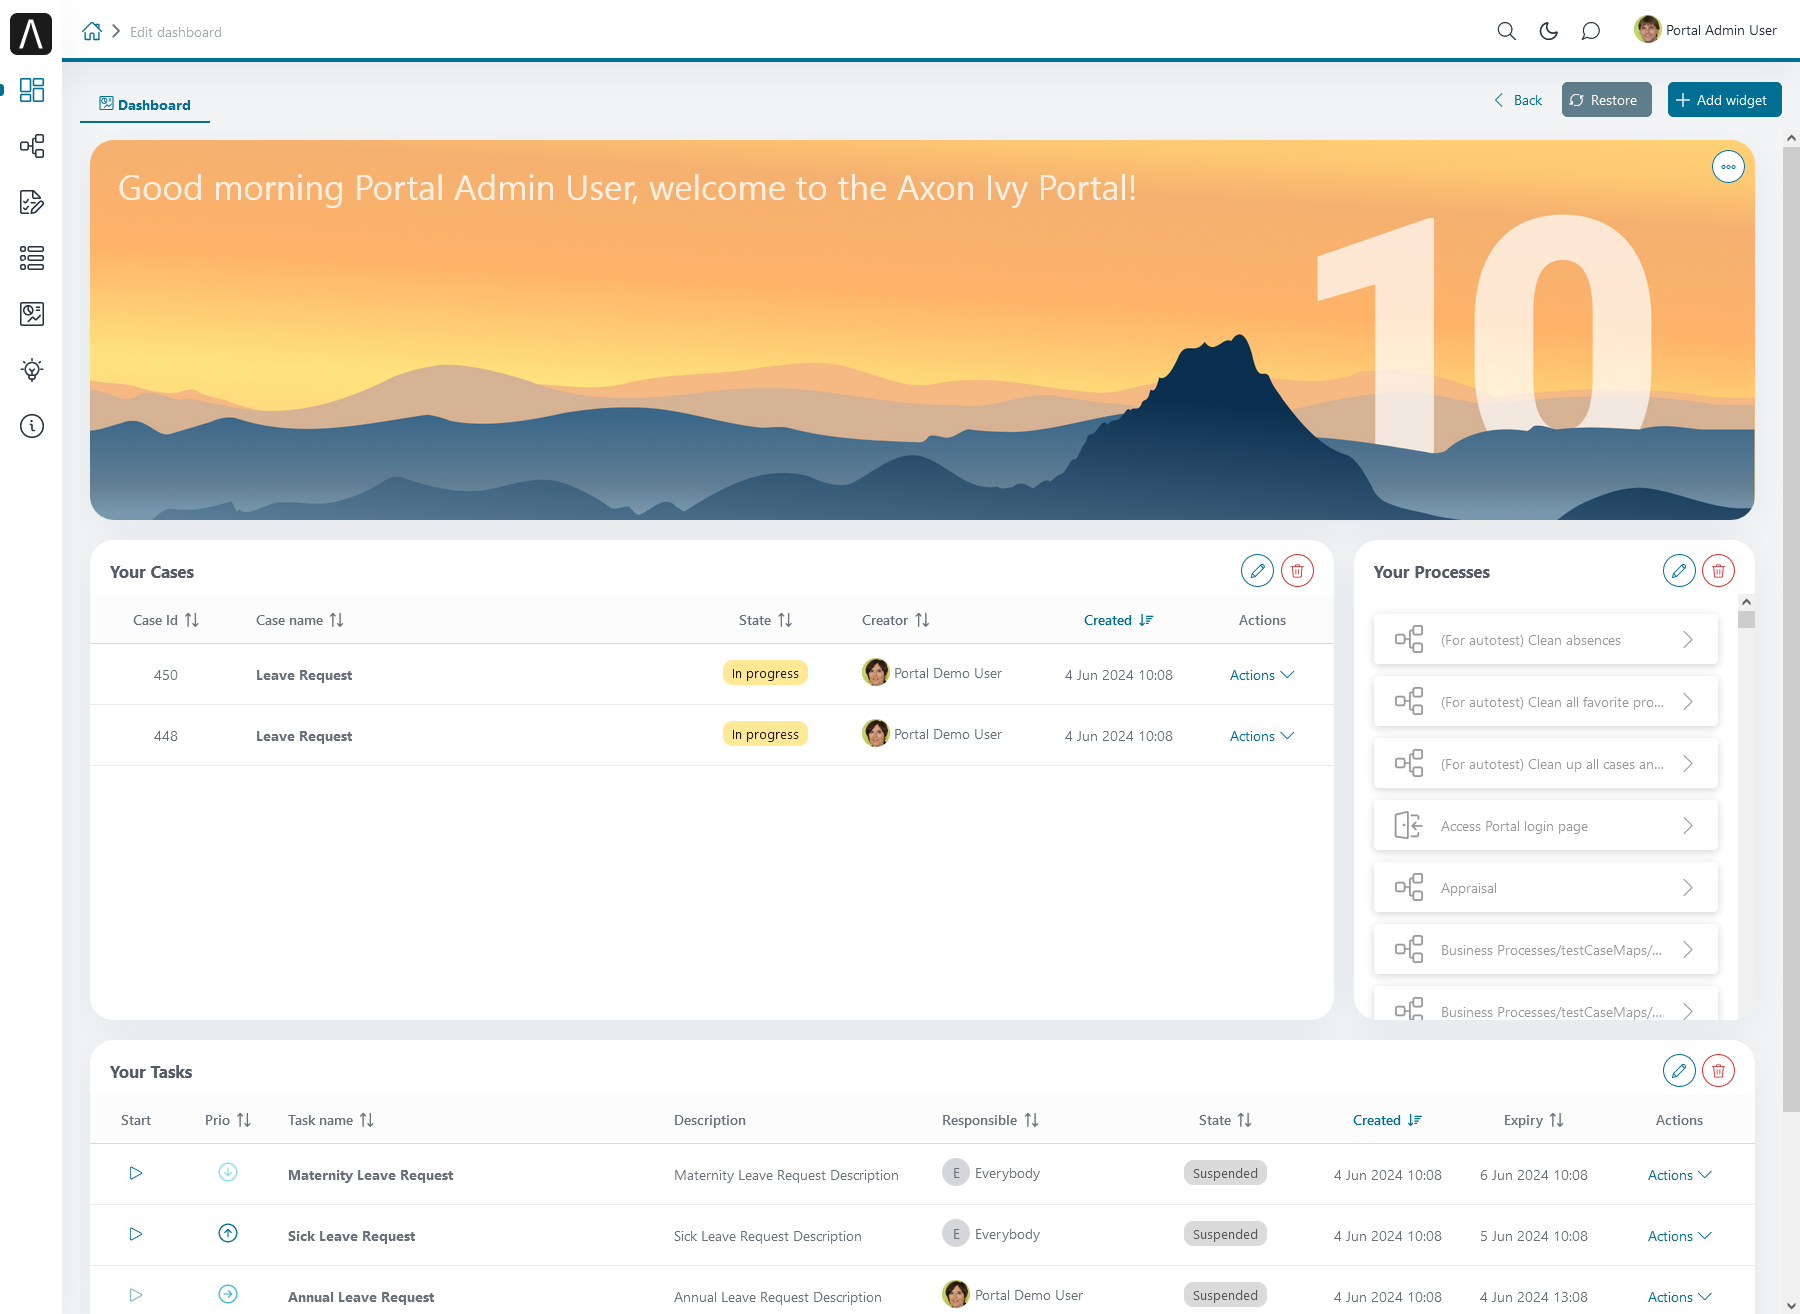
Task: Expand Actions for Maternity Leave Request
Action: click(1680, 1175)
